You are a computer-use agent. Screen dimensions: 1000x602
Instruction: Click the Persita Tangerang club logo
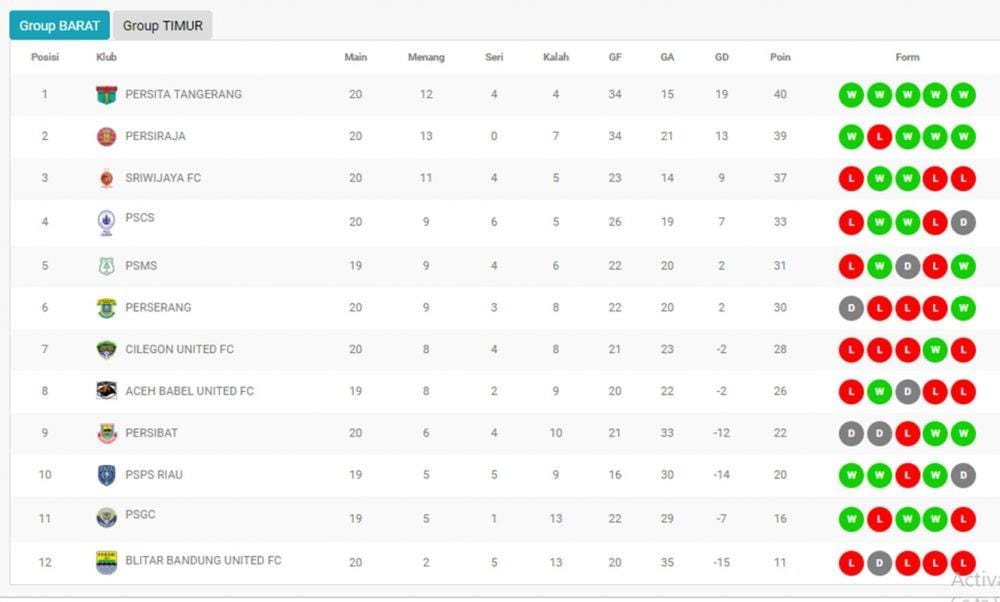tap(106, 95)
